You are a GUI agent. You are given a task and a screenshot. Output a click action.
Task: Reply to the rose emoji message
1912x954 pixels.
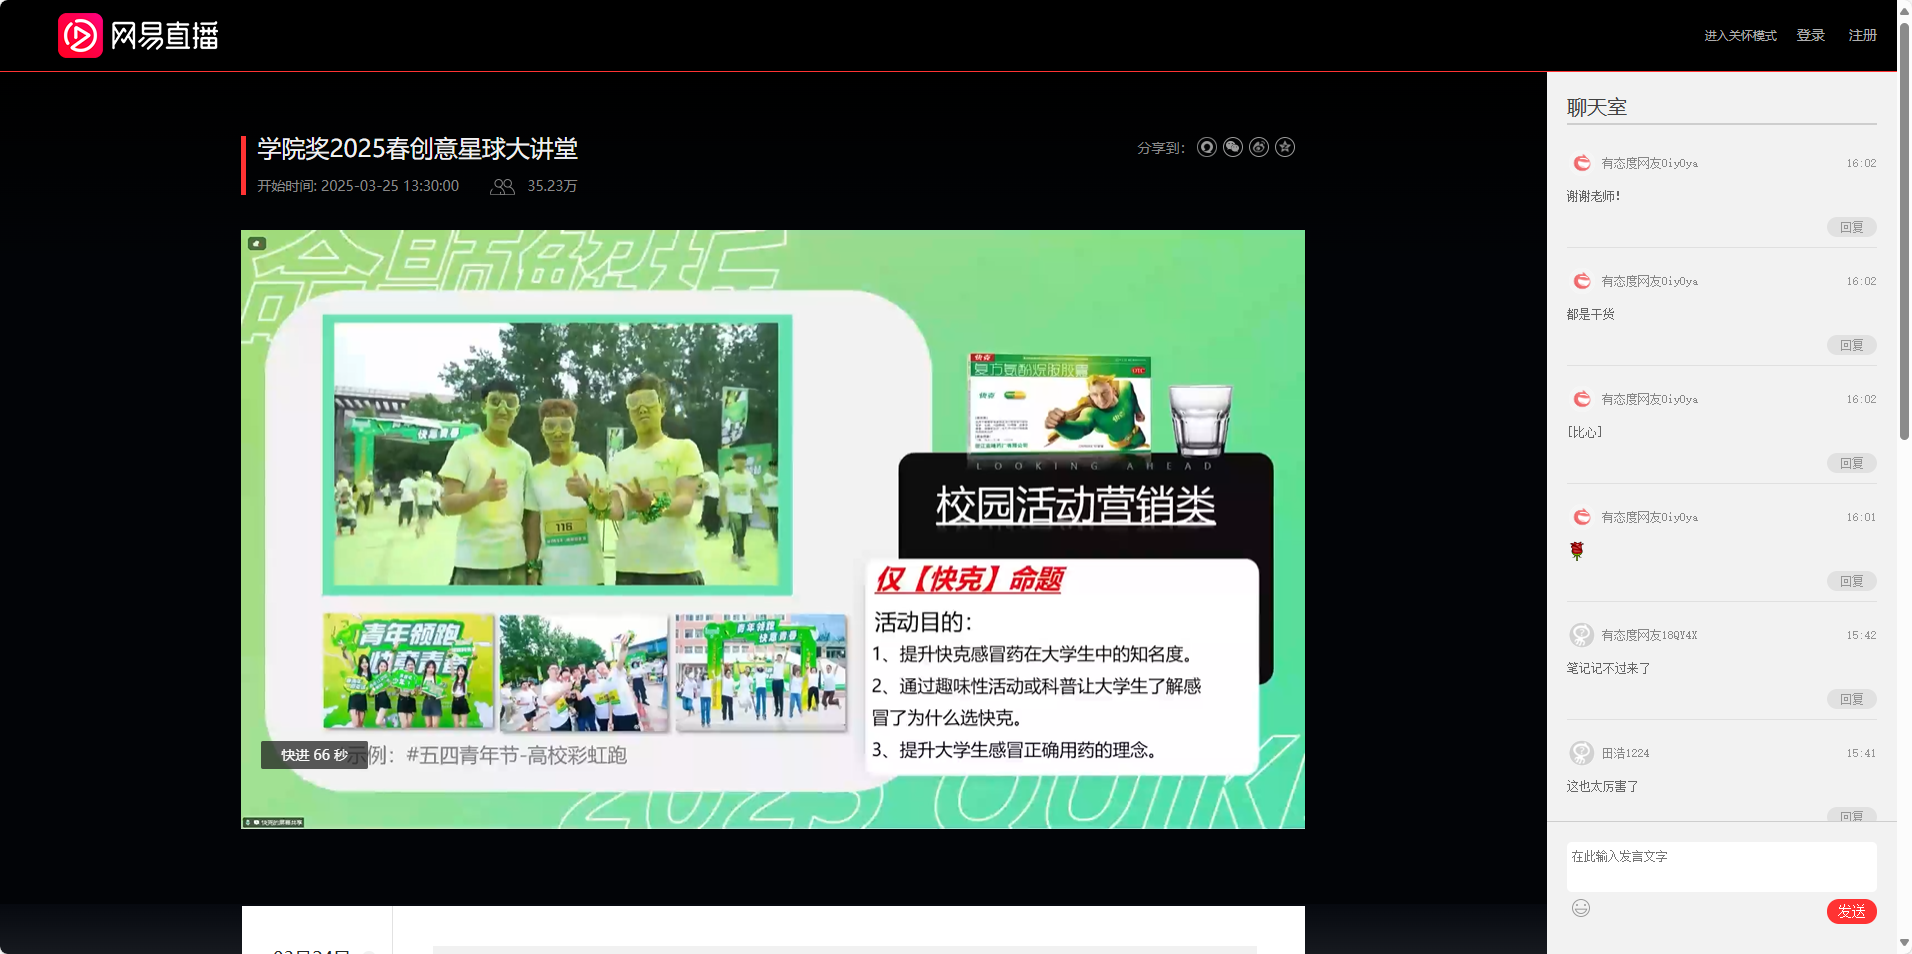[1851, 581]
